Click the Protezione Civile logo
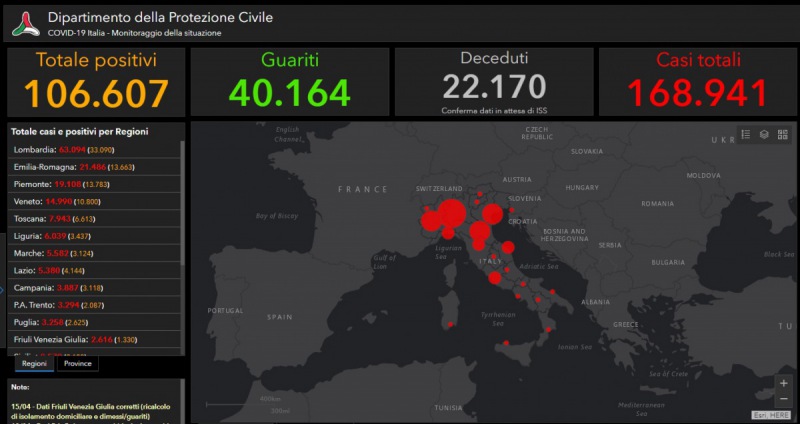Image resolution: width=800 pixels, height=424 pixels. tap(24, 24)
